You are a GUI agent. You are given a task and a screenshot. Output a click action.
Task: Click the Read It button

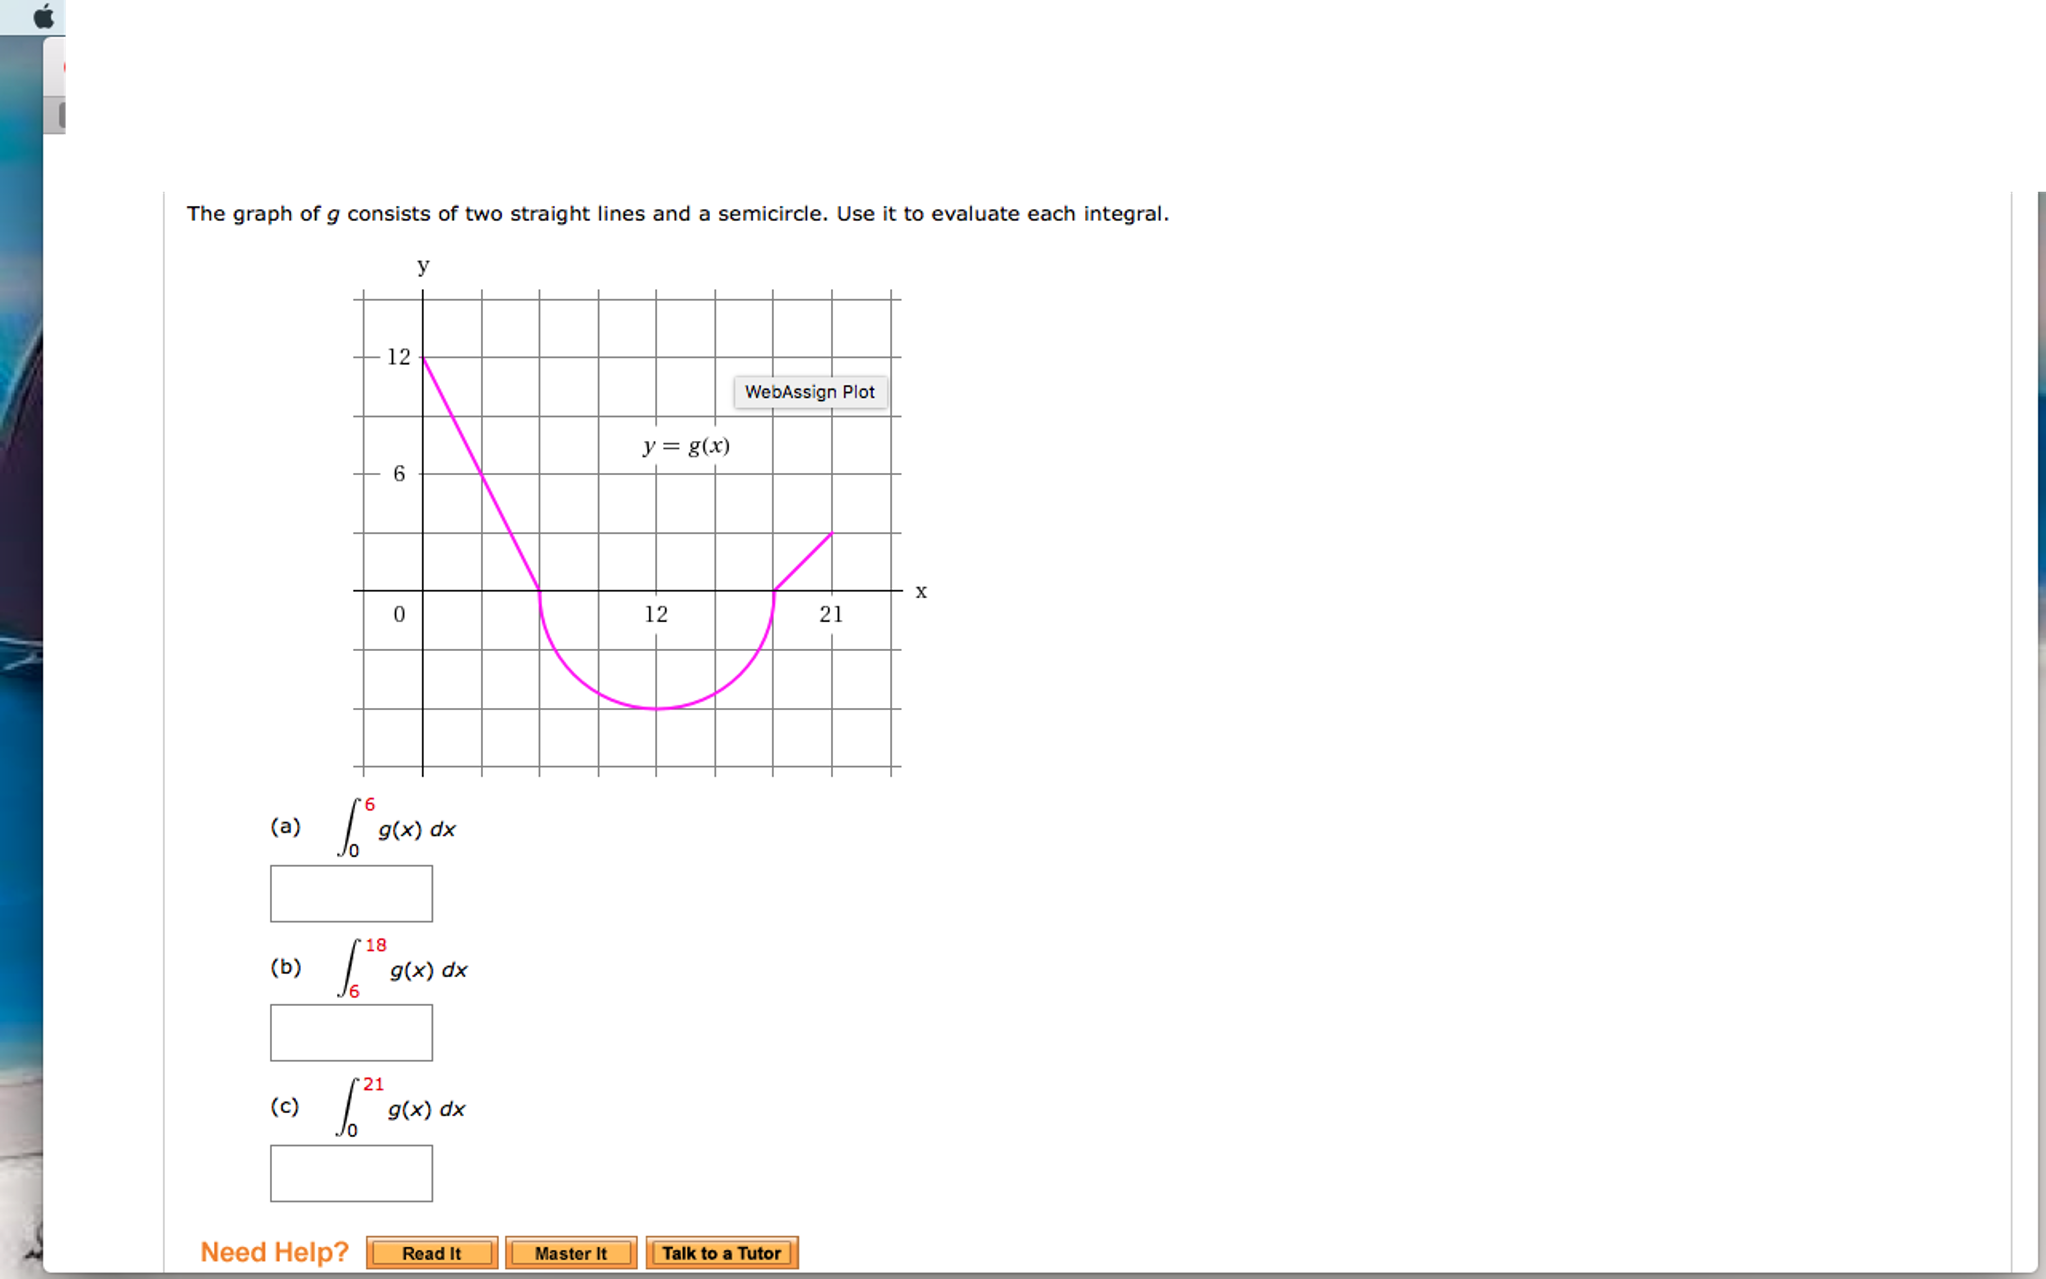point(432,1253)
